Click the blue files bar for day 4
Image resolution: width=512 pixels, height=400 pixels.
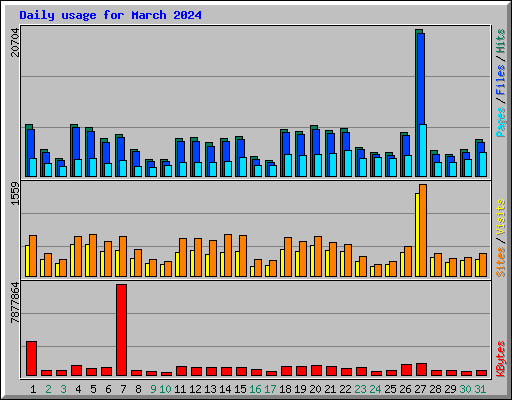click(76, 144)
